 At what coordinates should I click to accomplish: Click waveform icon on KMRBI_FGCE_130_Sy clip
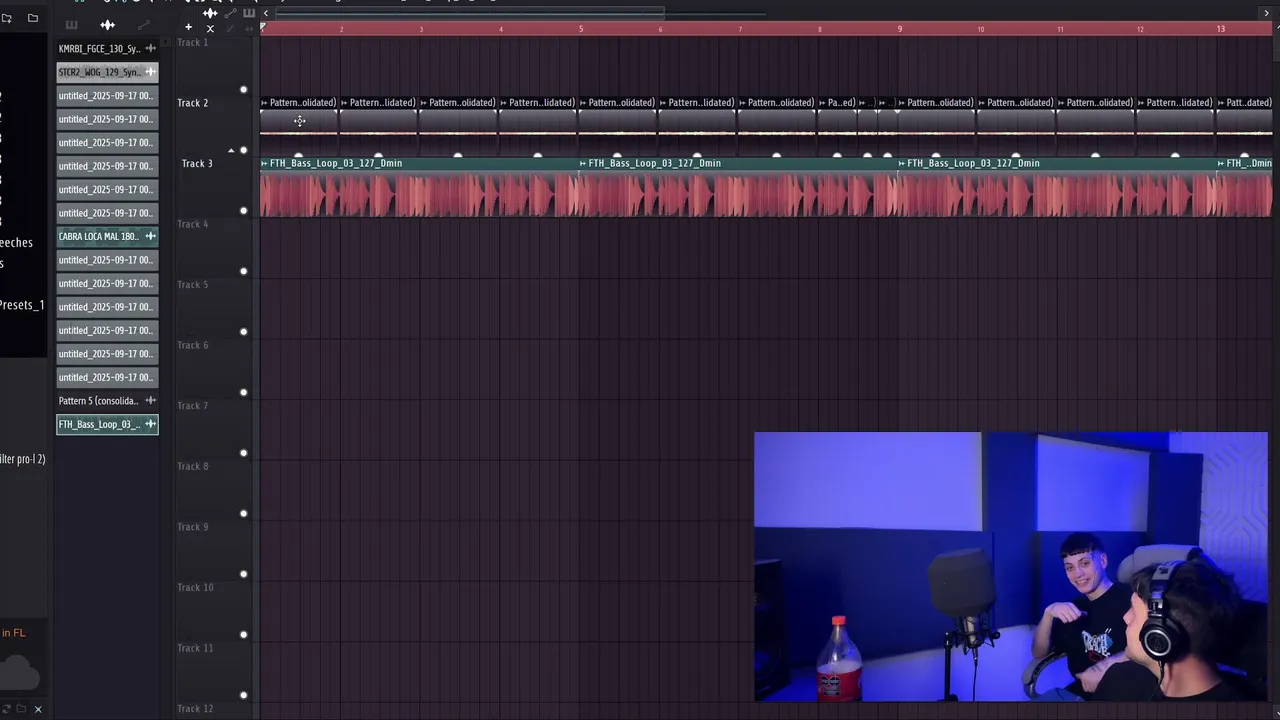pyautogui.click(x=150, y=48)
